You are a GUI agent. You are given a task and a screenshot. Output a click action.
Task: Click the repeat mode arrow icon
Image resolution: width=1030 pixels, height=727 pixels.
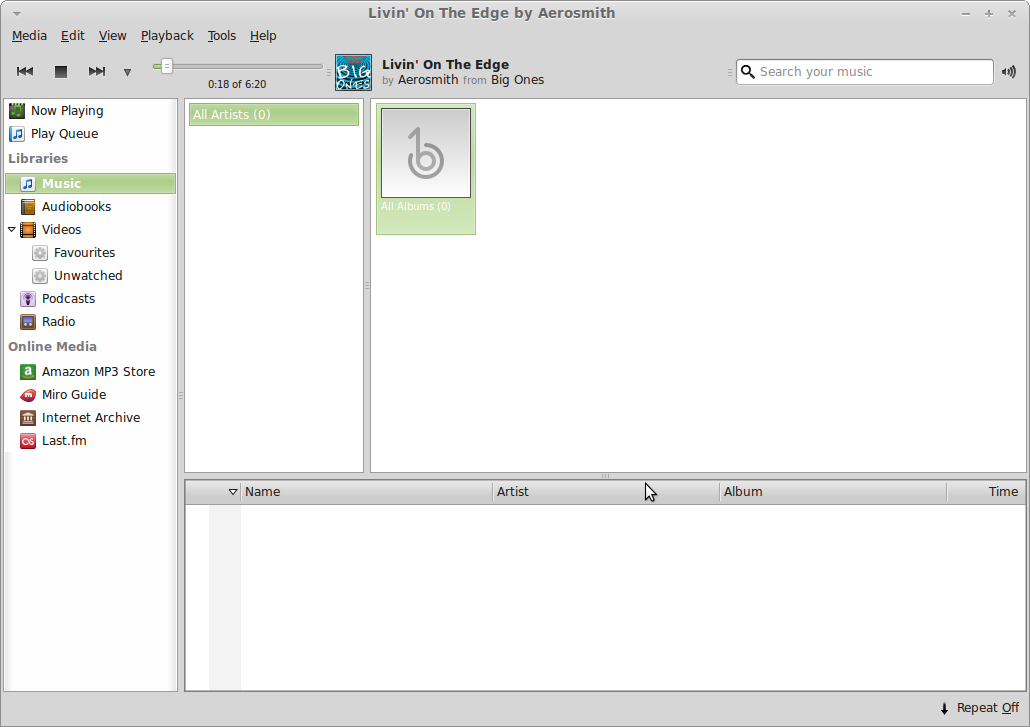coord(945,709)
